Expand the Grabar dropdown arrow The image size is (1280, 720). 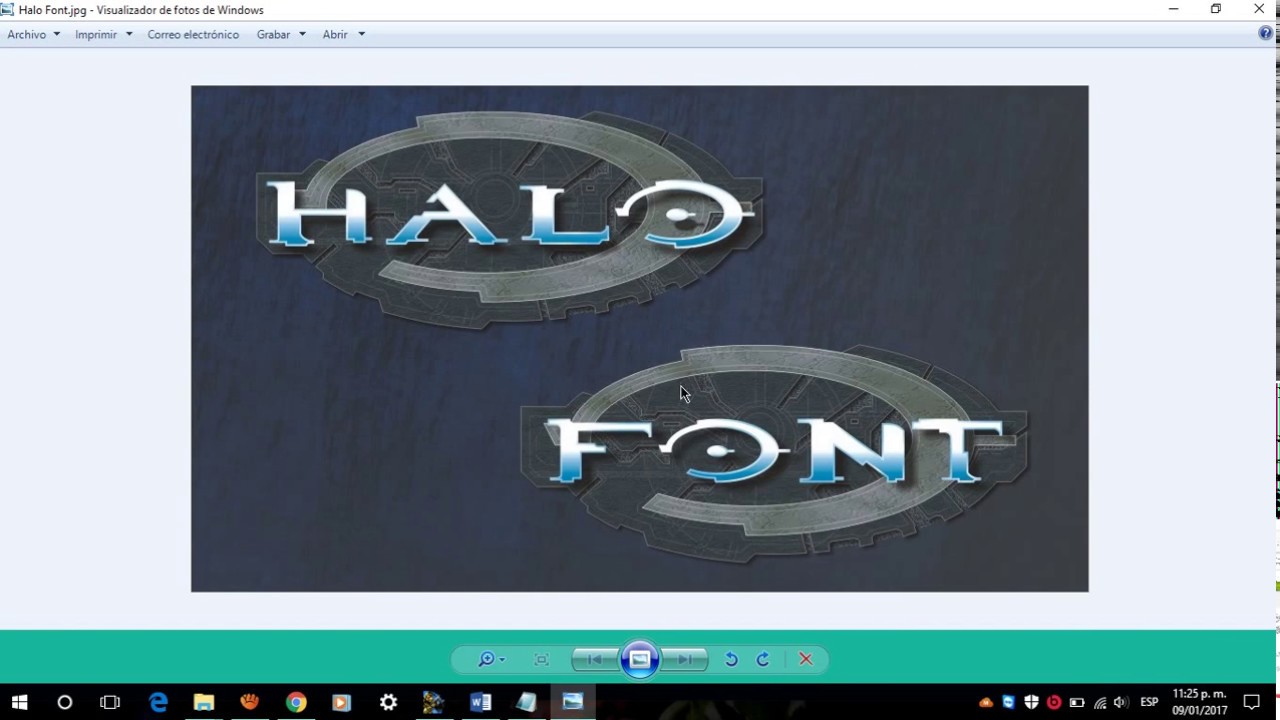pos(302,34)
